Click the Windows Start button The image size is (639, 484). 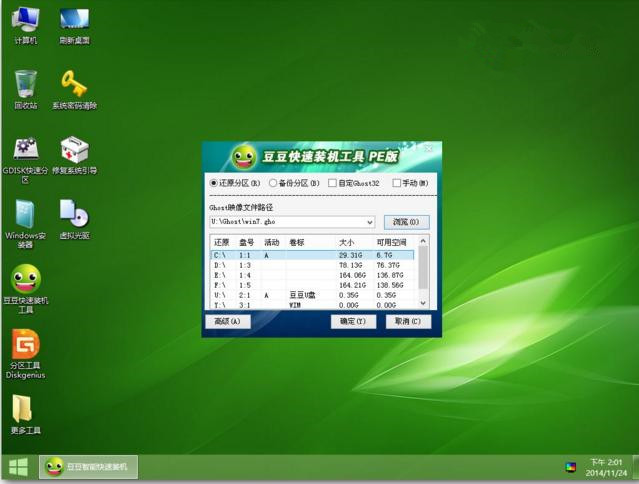point(18,468)
